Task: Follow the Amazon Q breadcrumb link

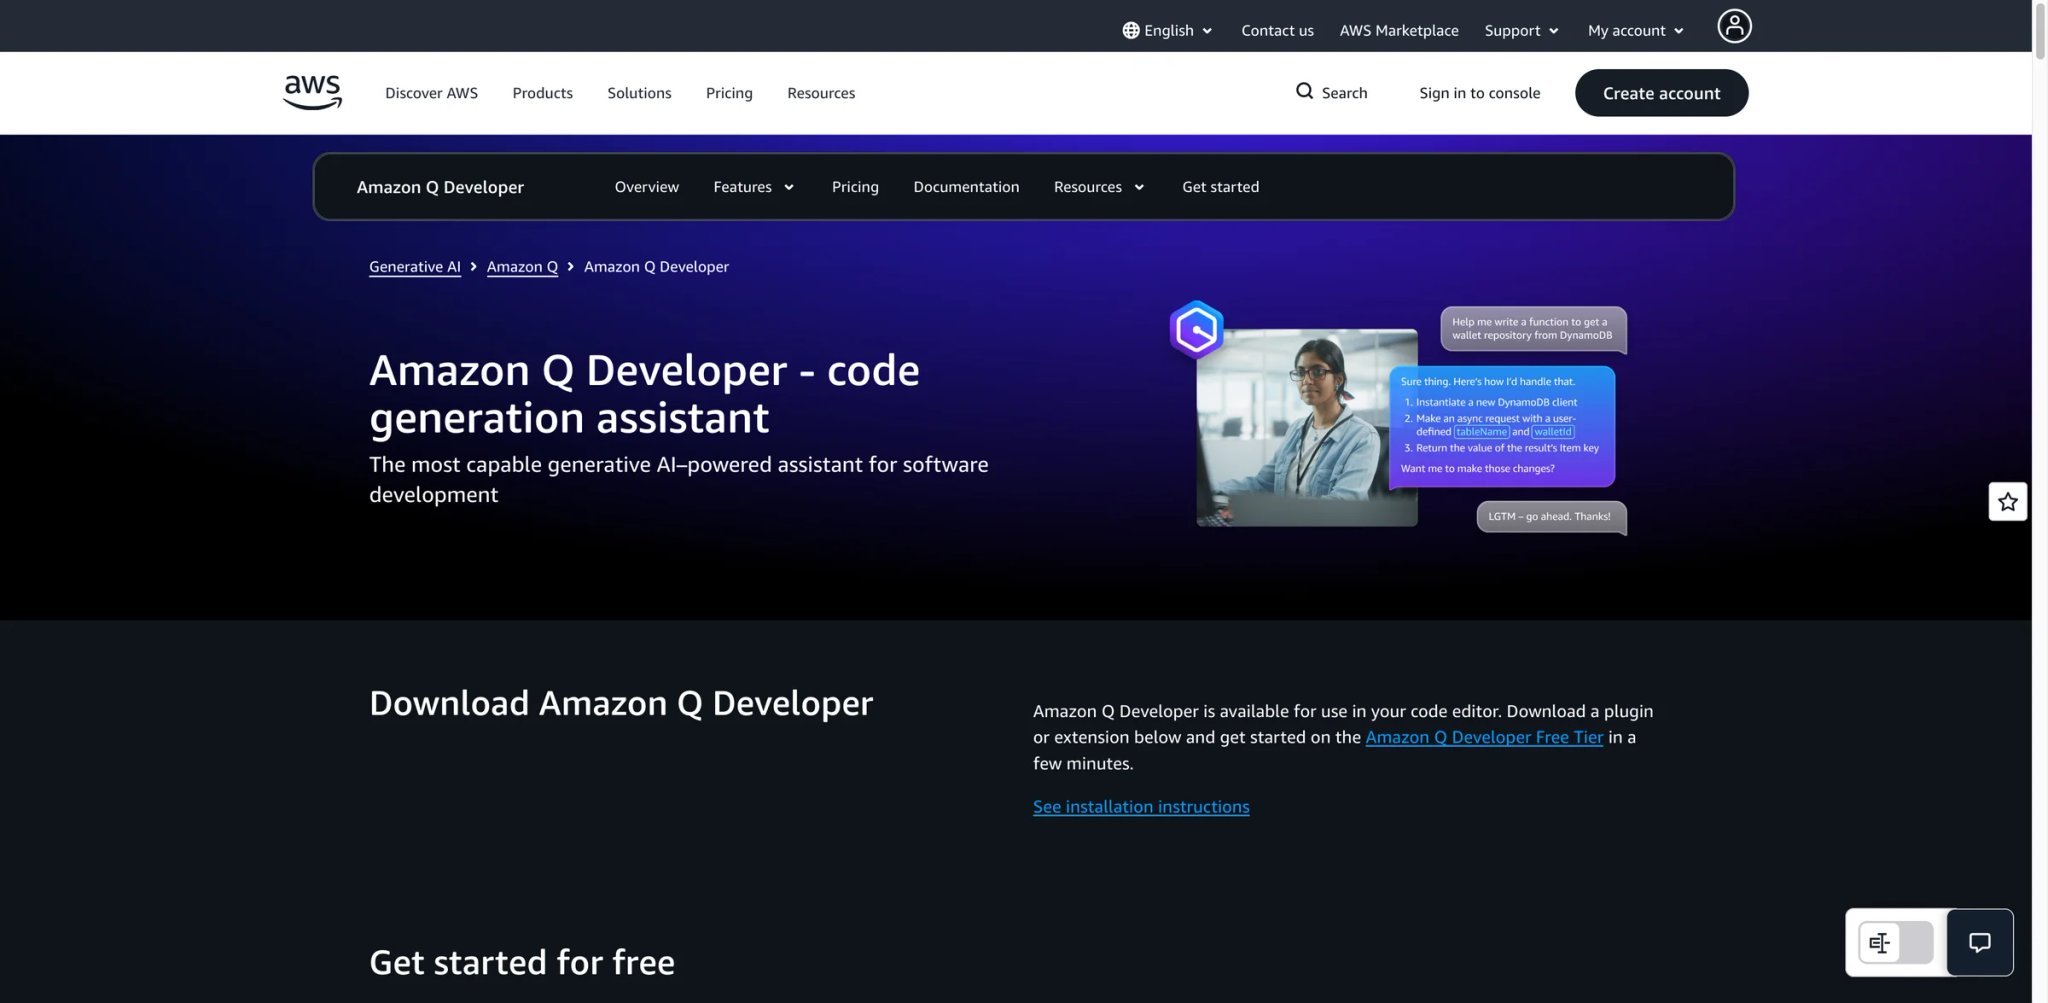Action: pos(522,267)
